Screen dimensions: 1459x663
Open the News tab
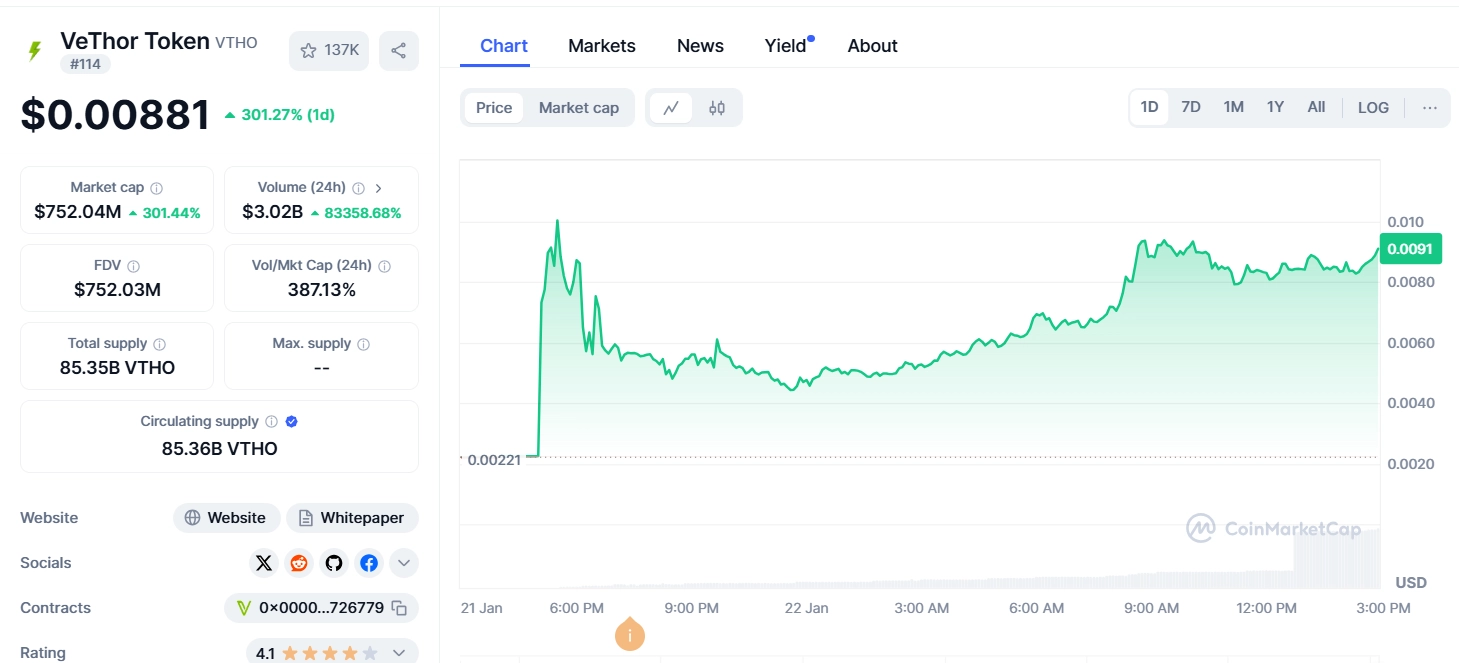tap(699, 45)
